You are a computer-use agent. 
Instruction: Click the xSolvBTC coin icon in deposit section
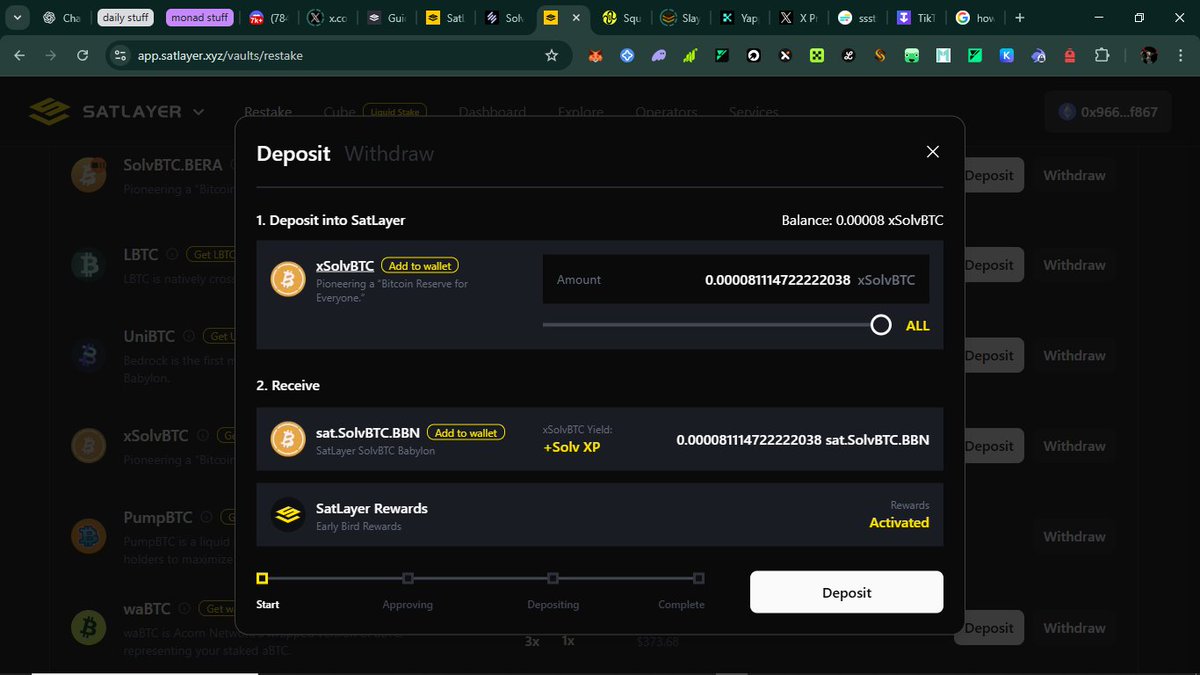coord(288,279)
